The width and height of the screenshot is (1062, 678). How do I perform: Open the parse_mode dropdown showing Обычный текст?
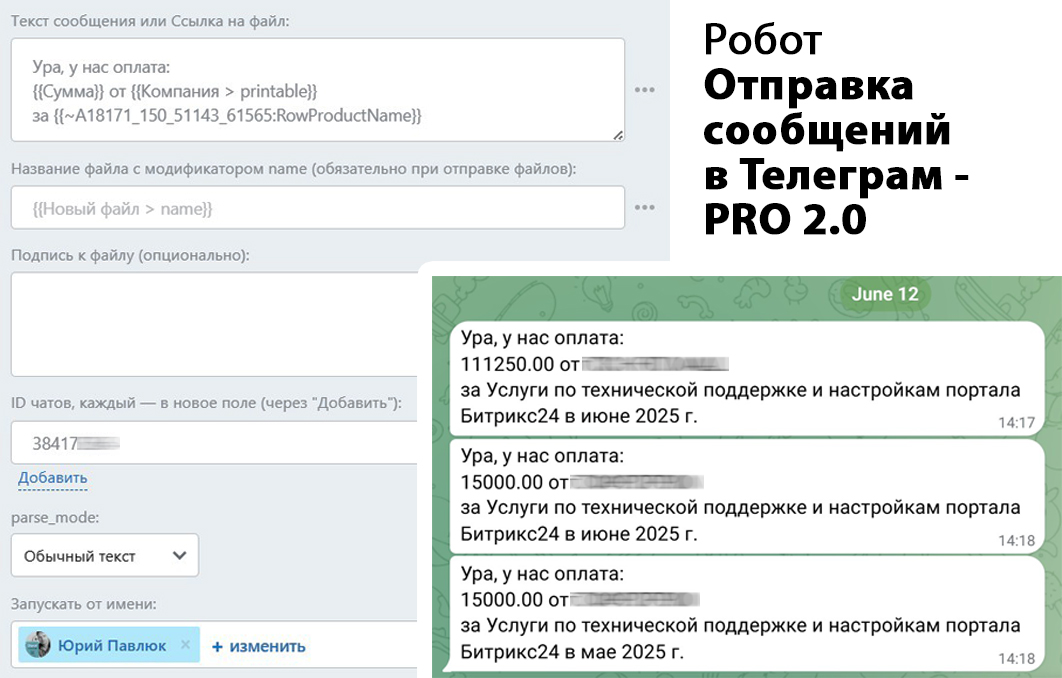[x=105, y=555]
